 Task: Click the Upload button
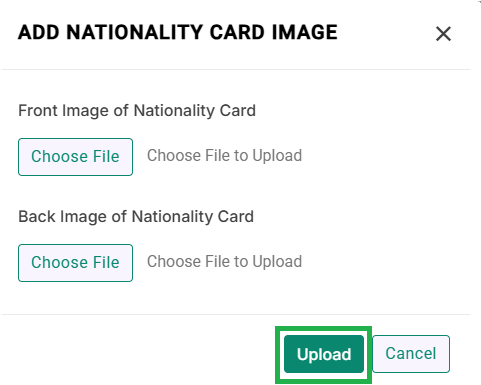point(324,354)
